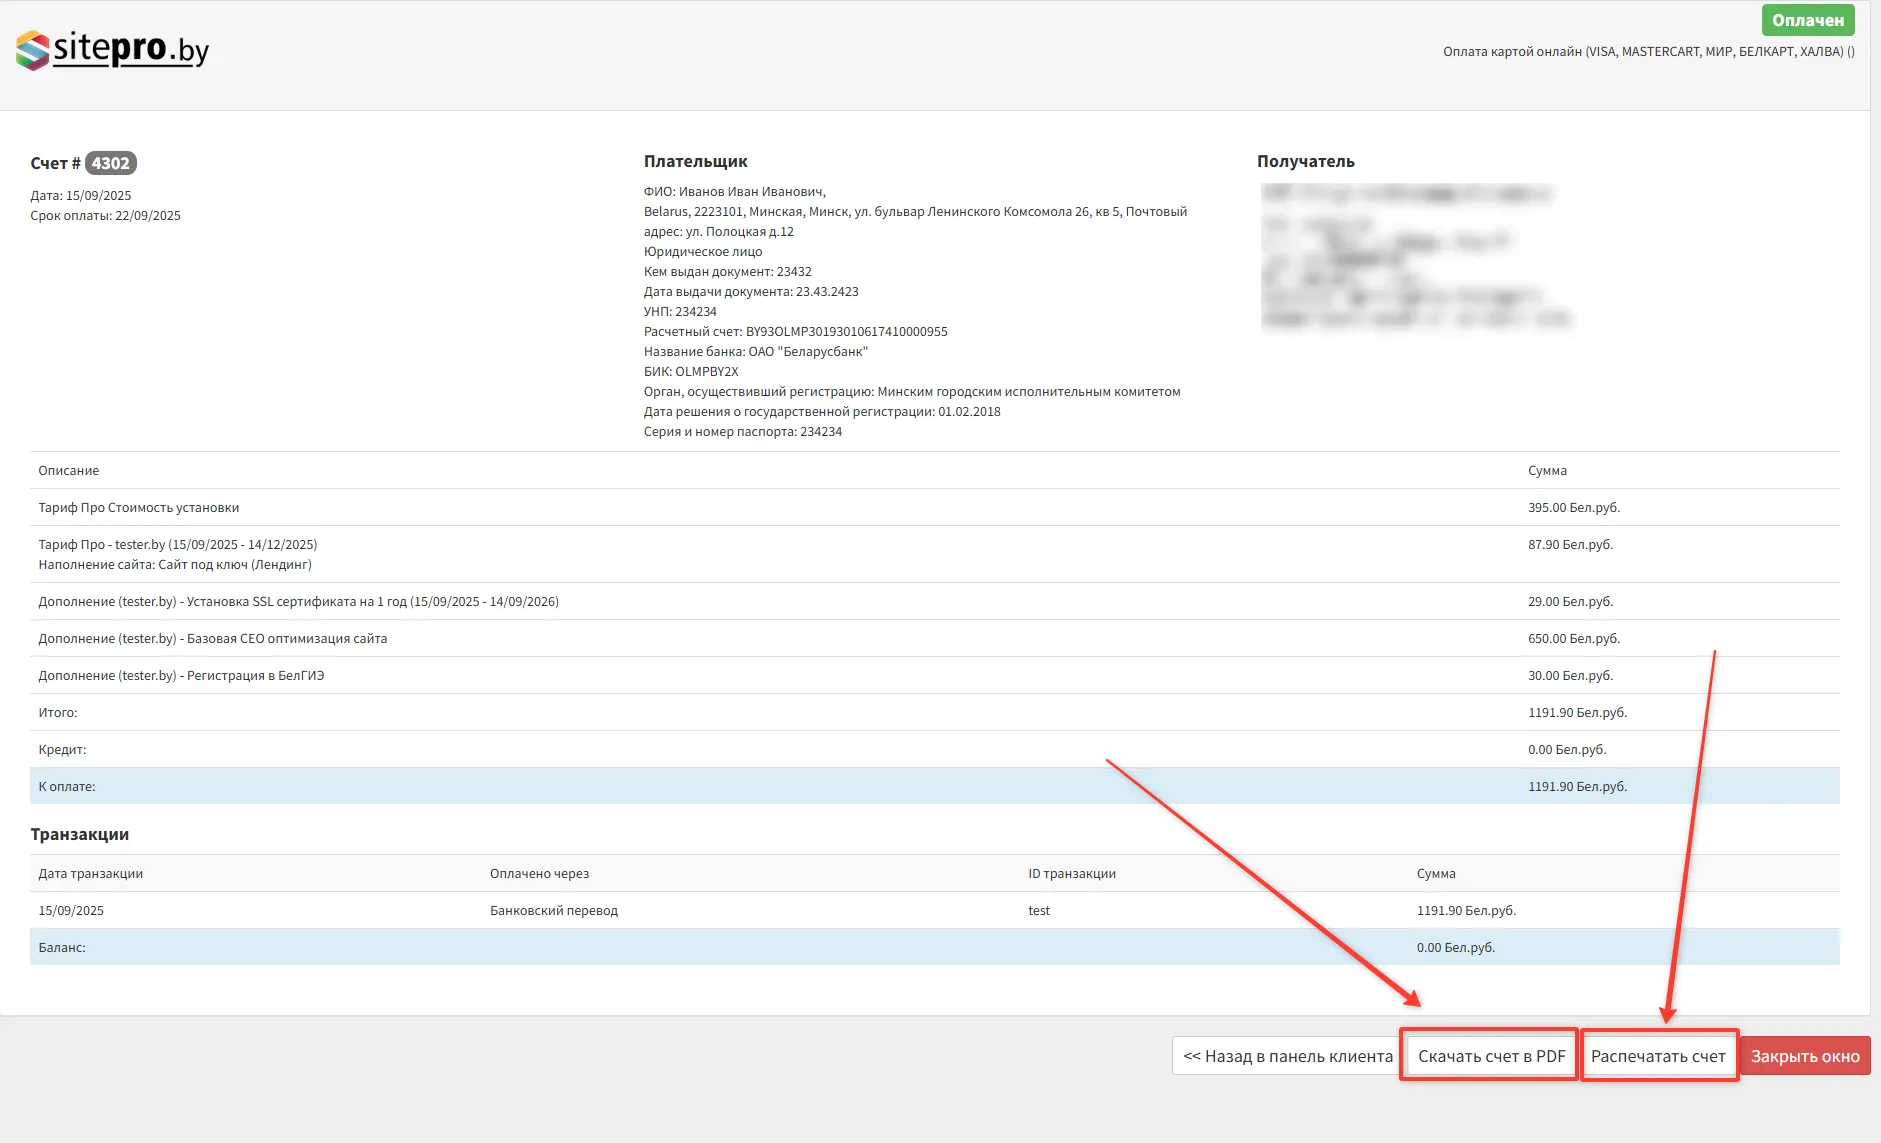
Task: Click the SSL сертификата line item
Action: [298, 602]
